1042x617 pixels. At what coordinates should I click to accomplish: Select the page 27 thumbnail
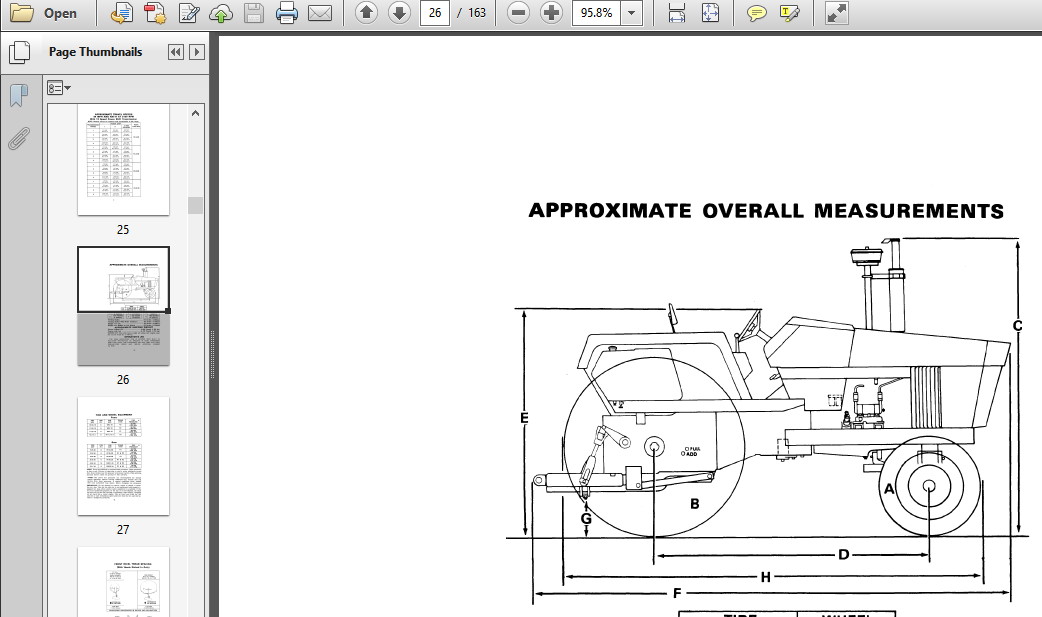123,456
